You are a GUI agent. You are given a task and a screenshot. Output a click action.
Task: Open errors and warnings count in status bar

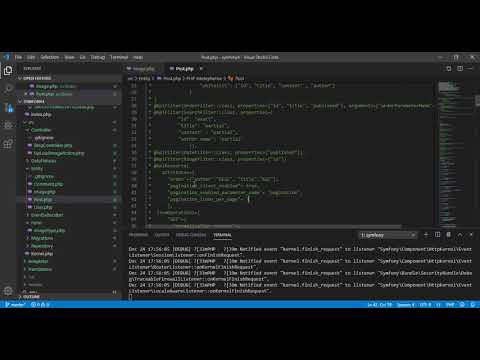pyautogui.click(x=40, y=304)
